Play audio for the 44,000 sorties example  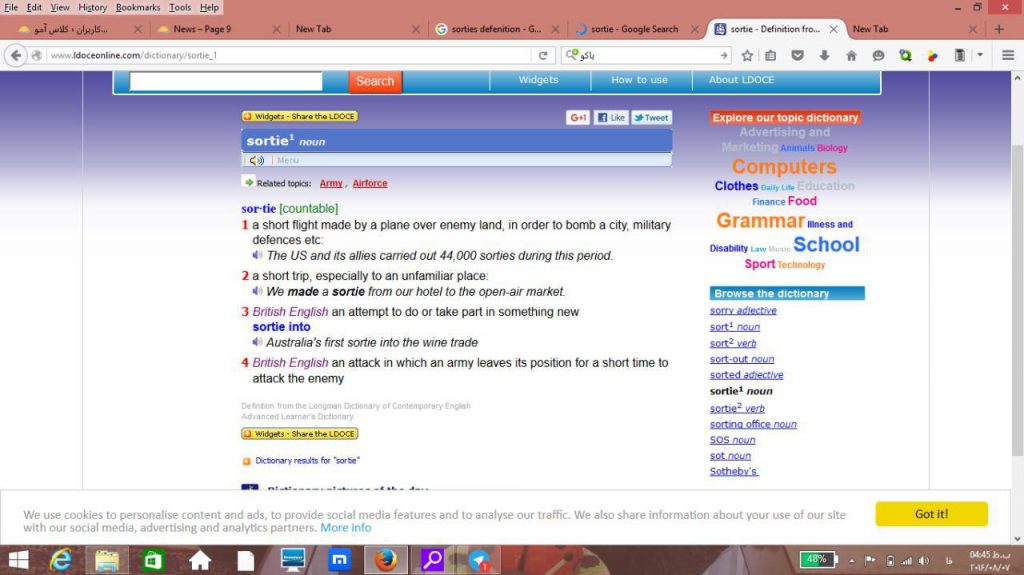257,255
